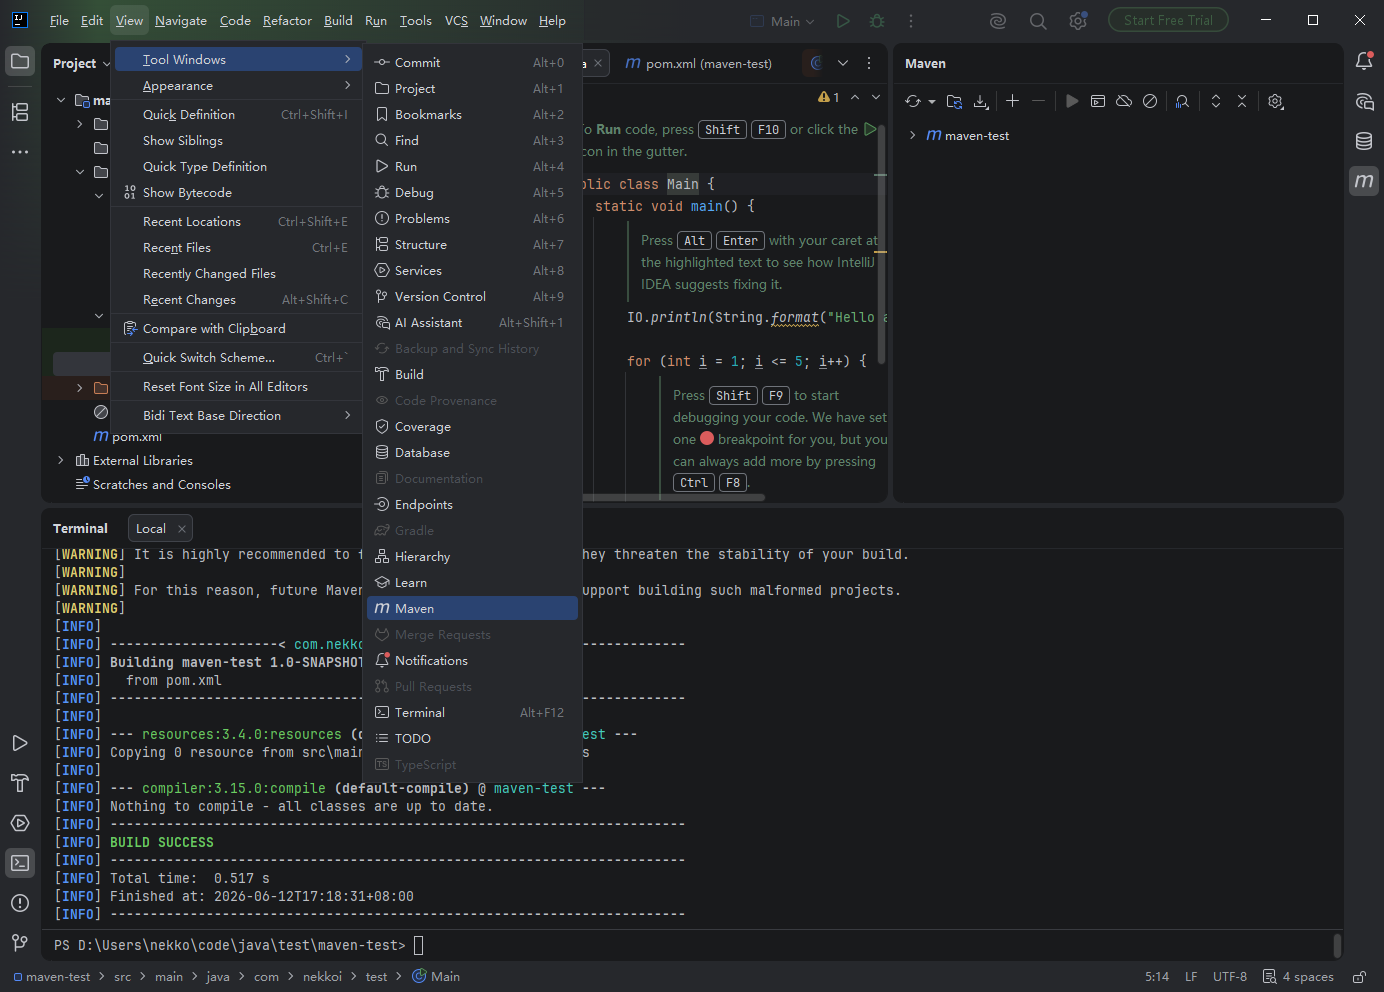
Task: Click Analyze Dependencies icon in Maven toolbar
Action: point(1182,101)
